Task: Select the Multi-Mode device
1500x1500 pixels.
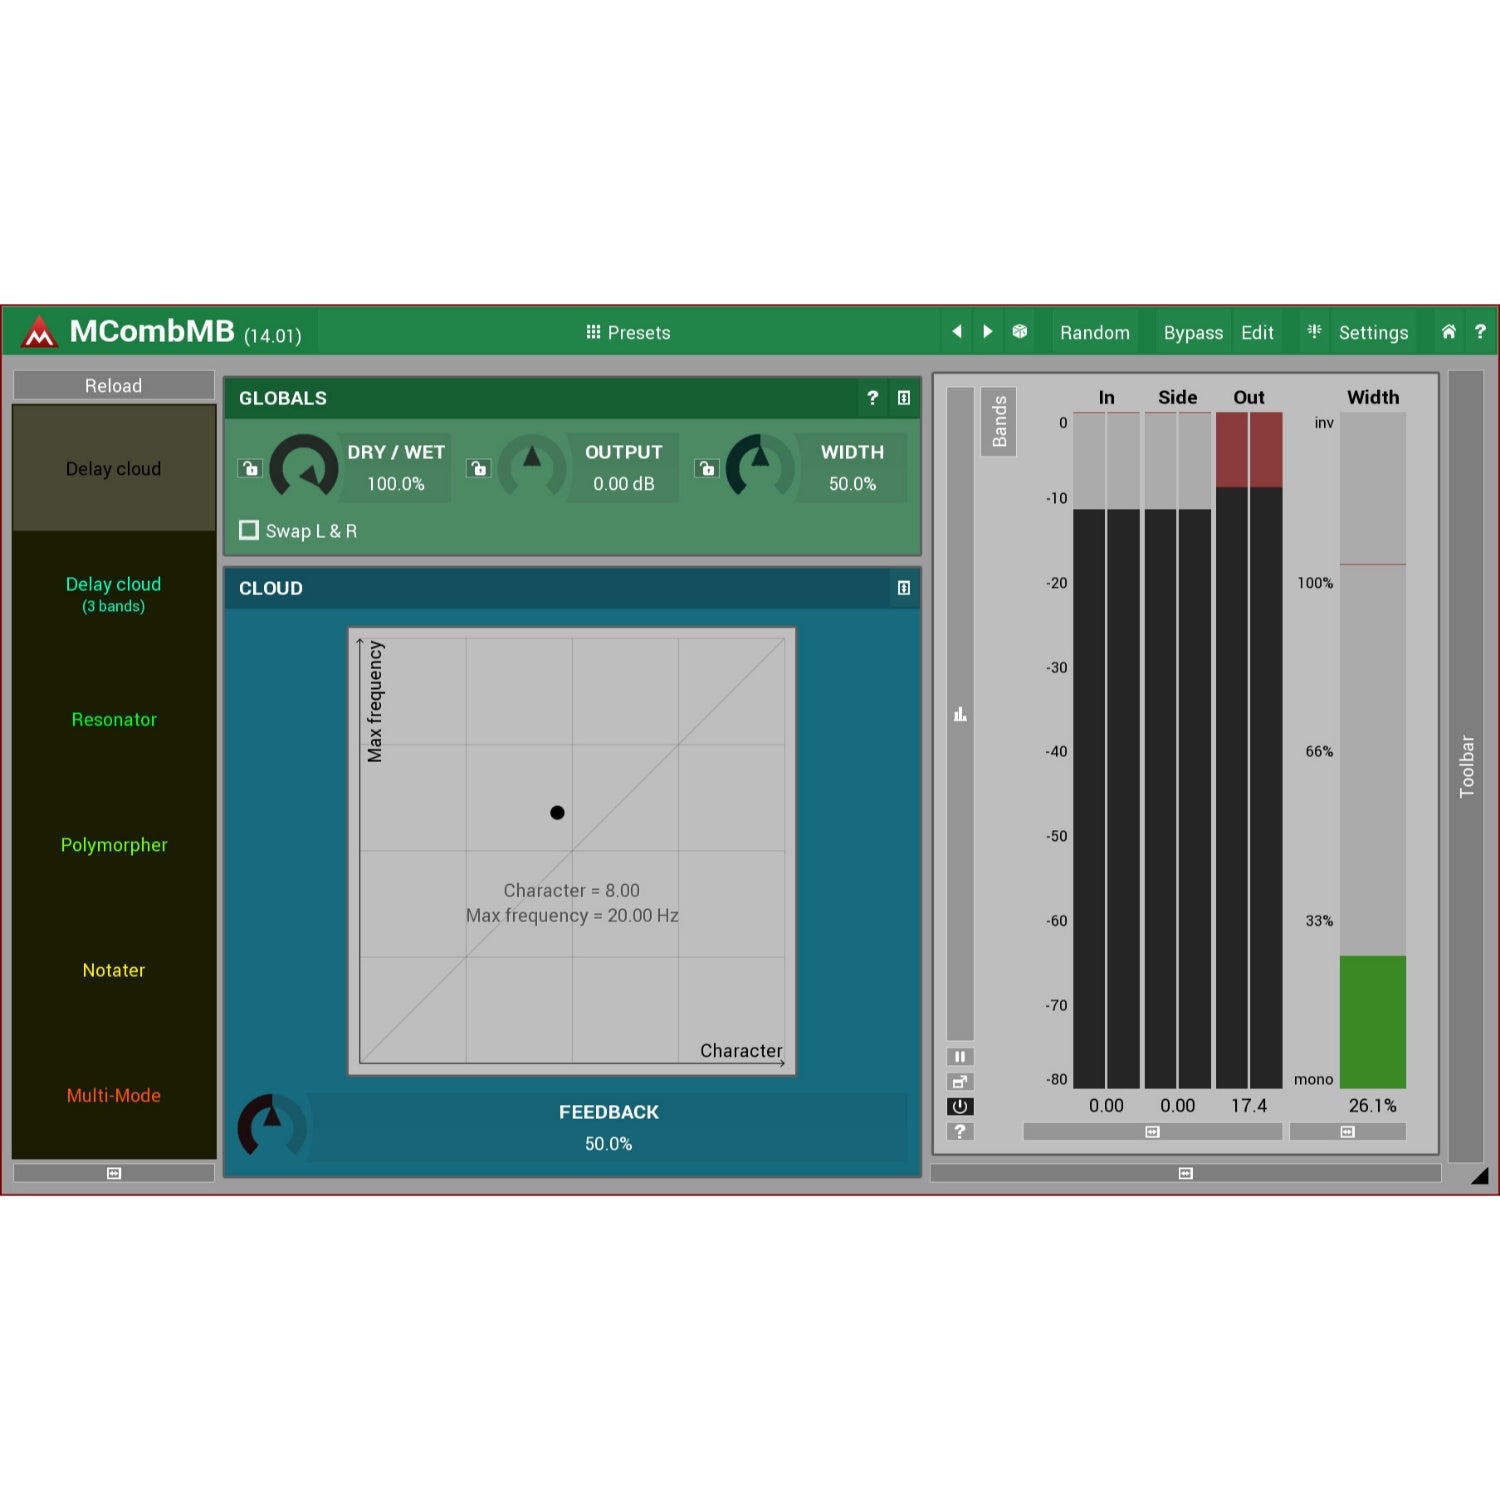Action: point(114,1095)
